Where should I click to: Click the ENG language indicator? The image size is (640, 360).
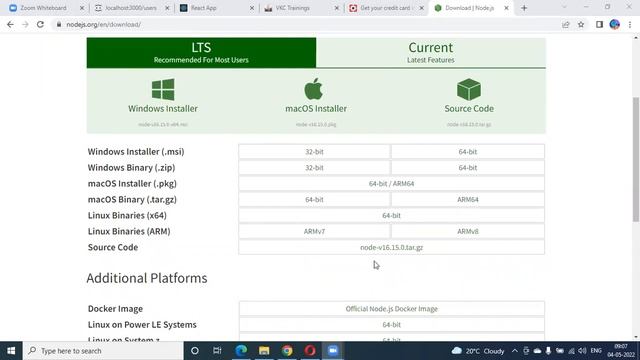(596, 351)
